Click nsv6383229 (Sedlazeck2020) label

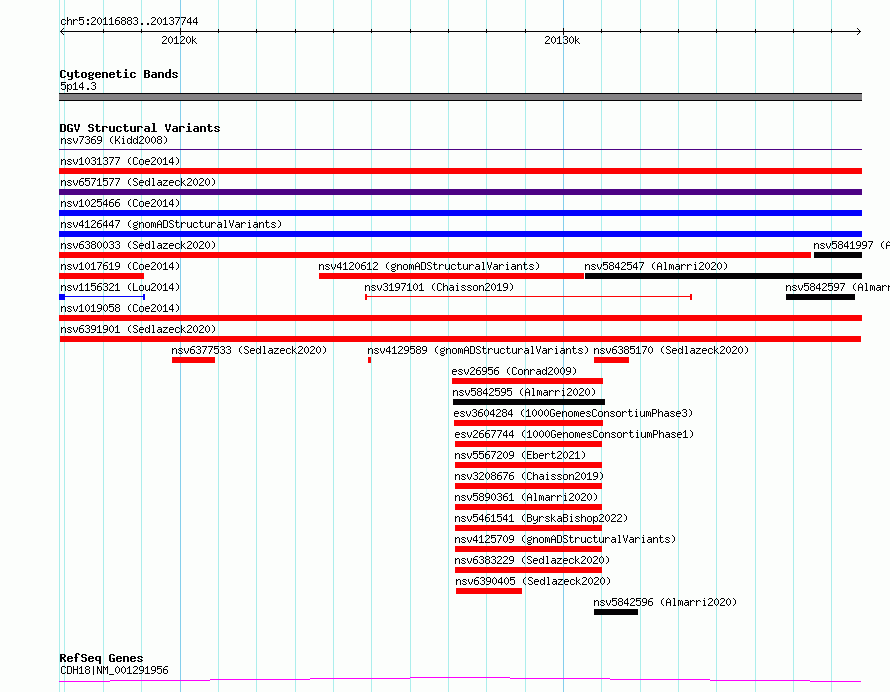532,560
